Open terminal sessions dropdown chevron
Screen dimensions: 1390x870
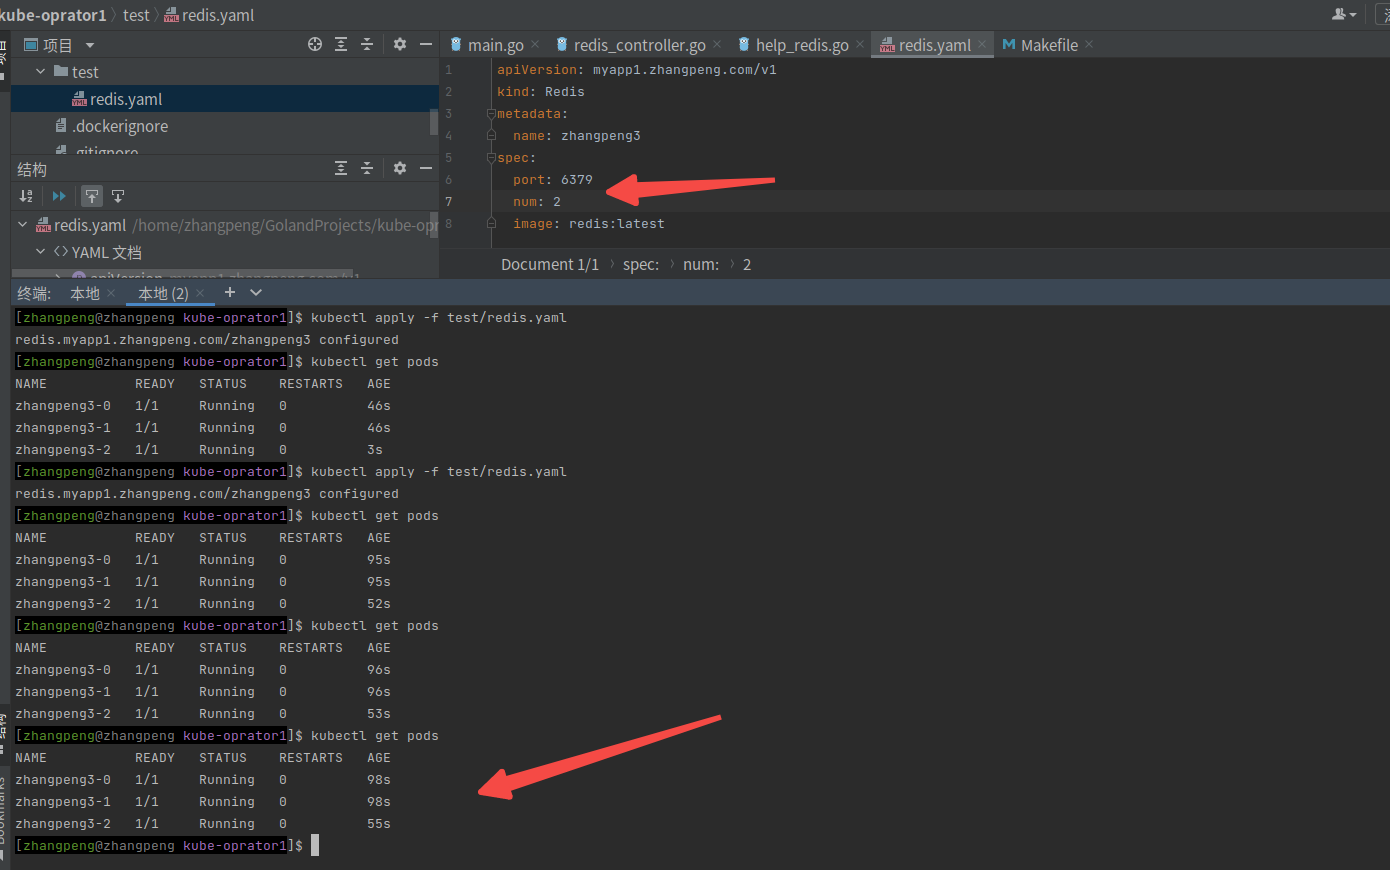256,292
